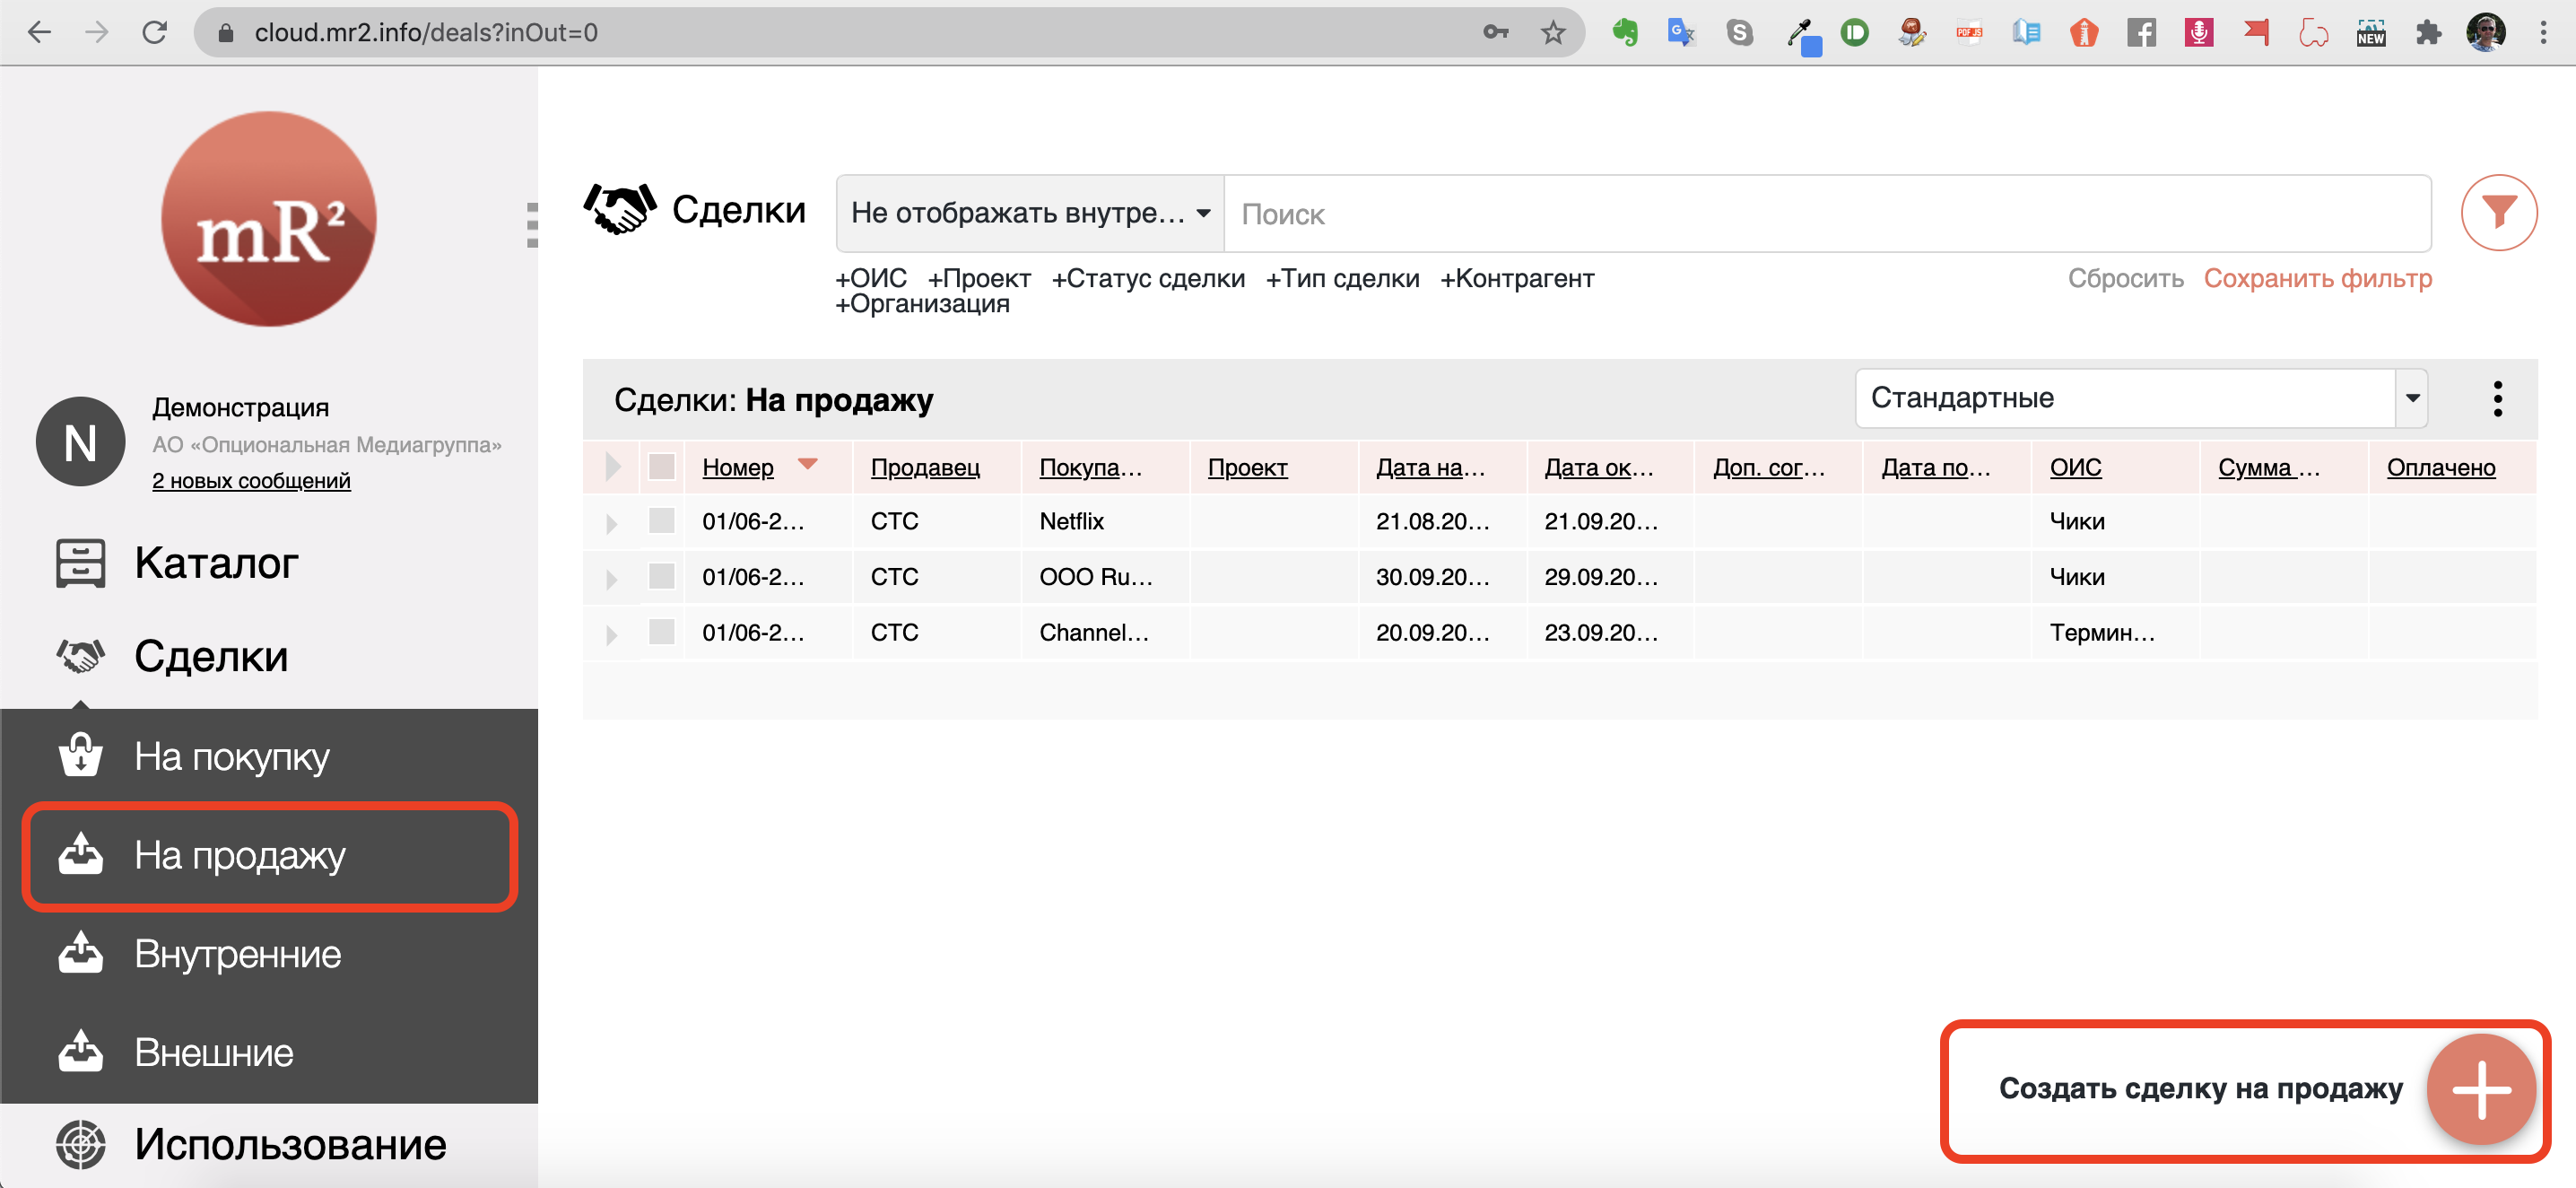Toggle sort arrow next to Номер

tap(807, 463)
